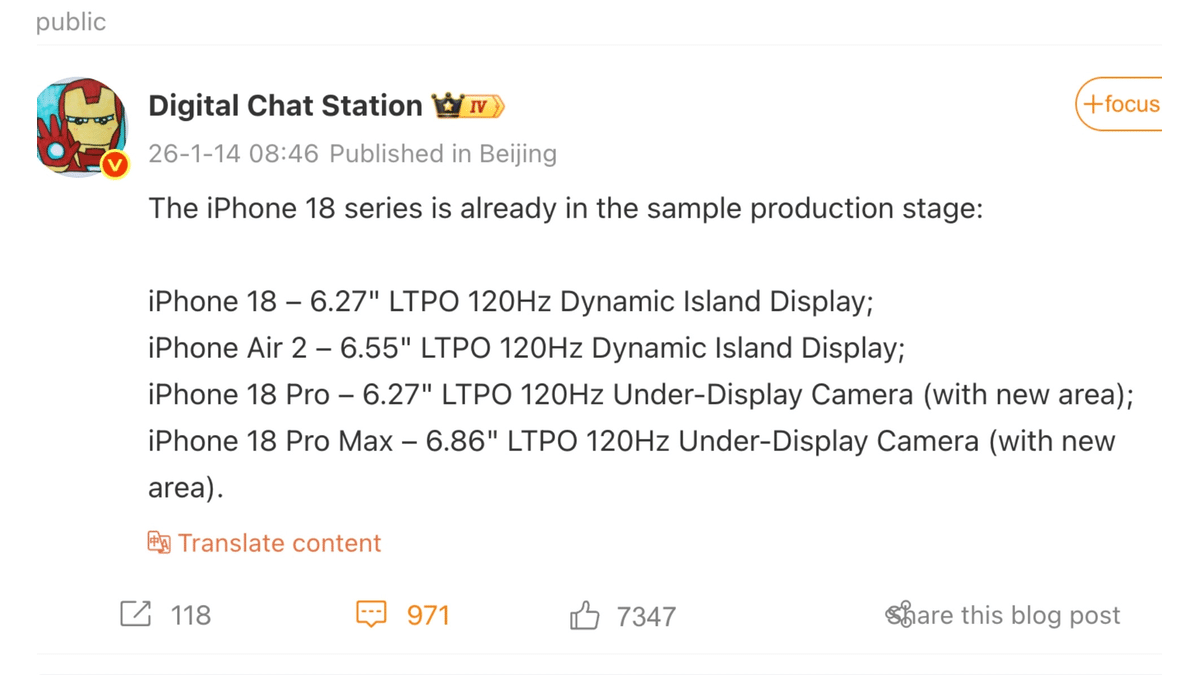Click the orange verified V badge

tap(116, 164)
